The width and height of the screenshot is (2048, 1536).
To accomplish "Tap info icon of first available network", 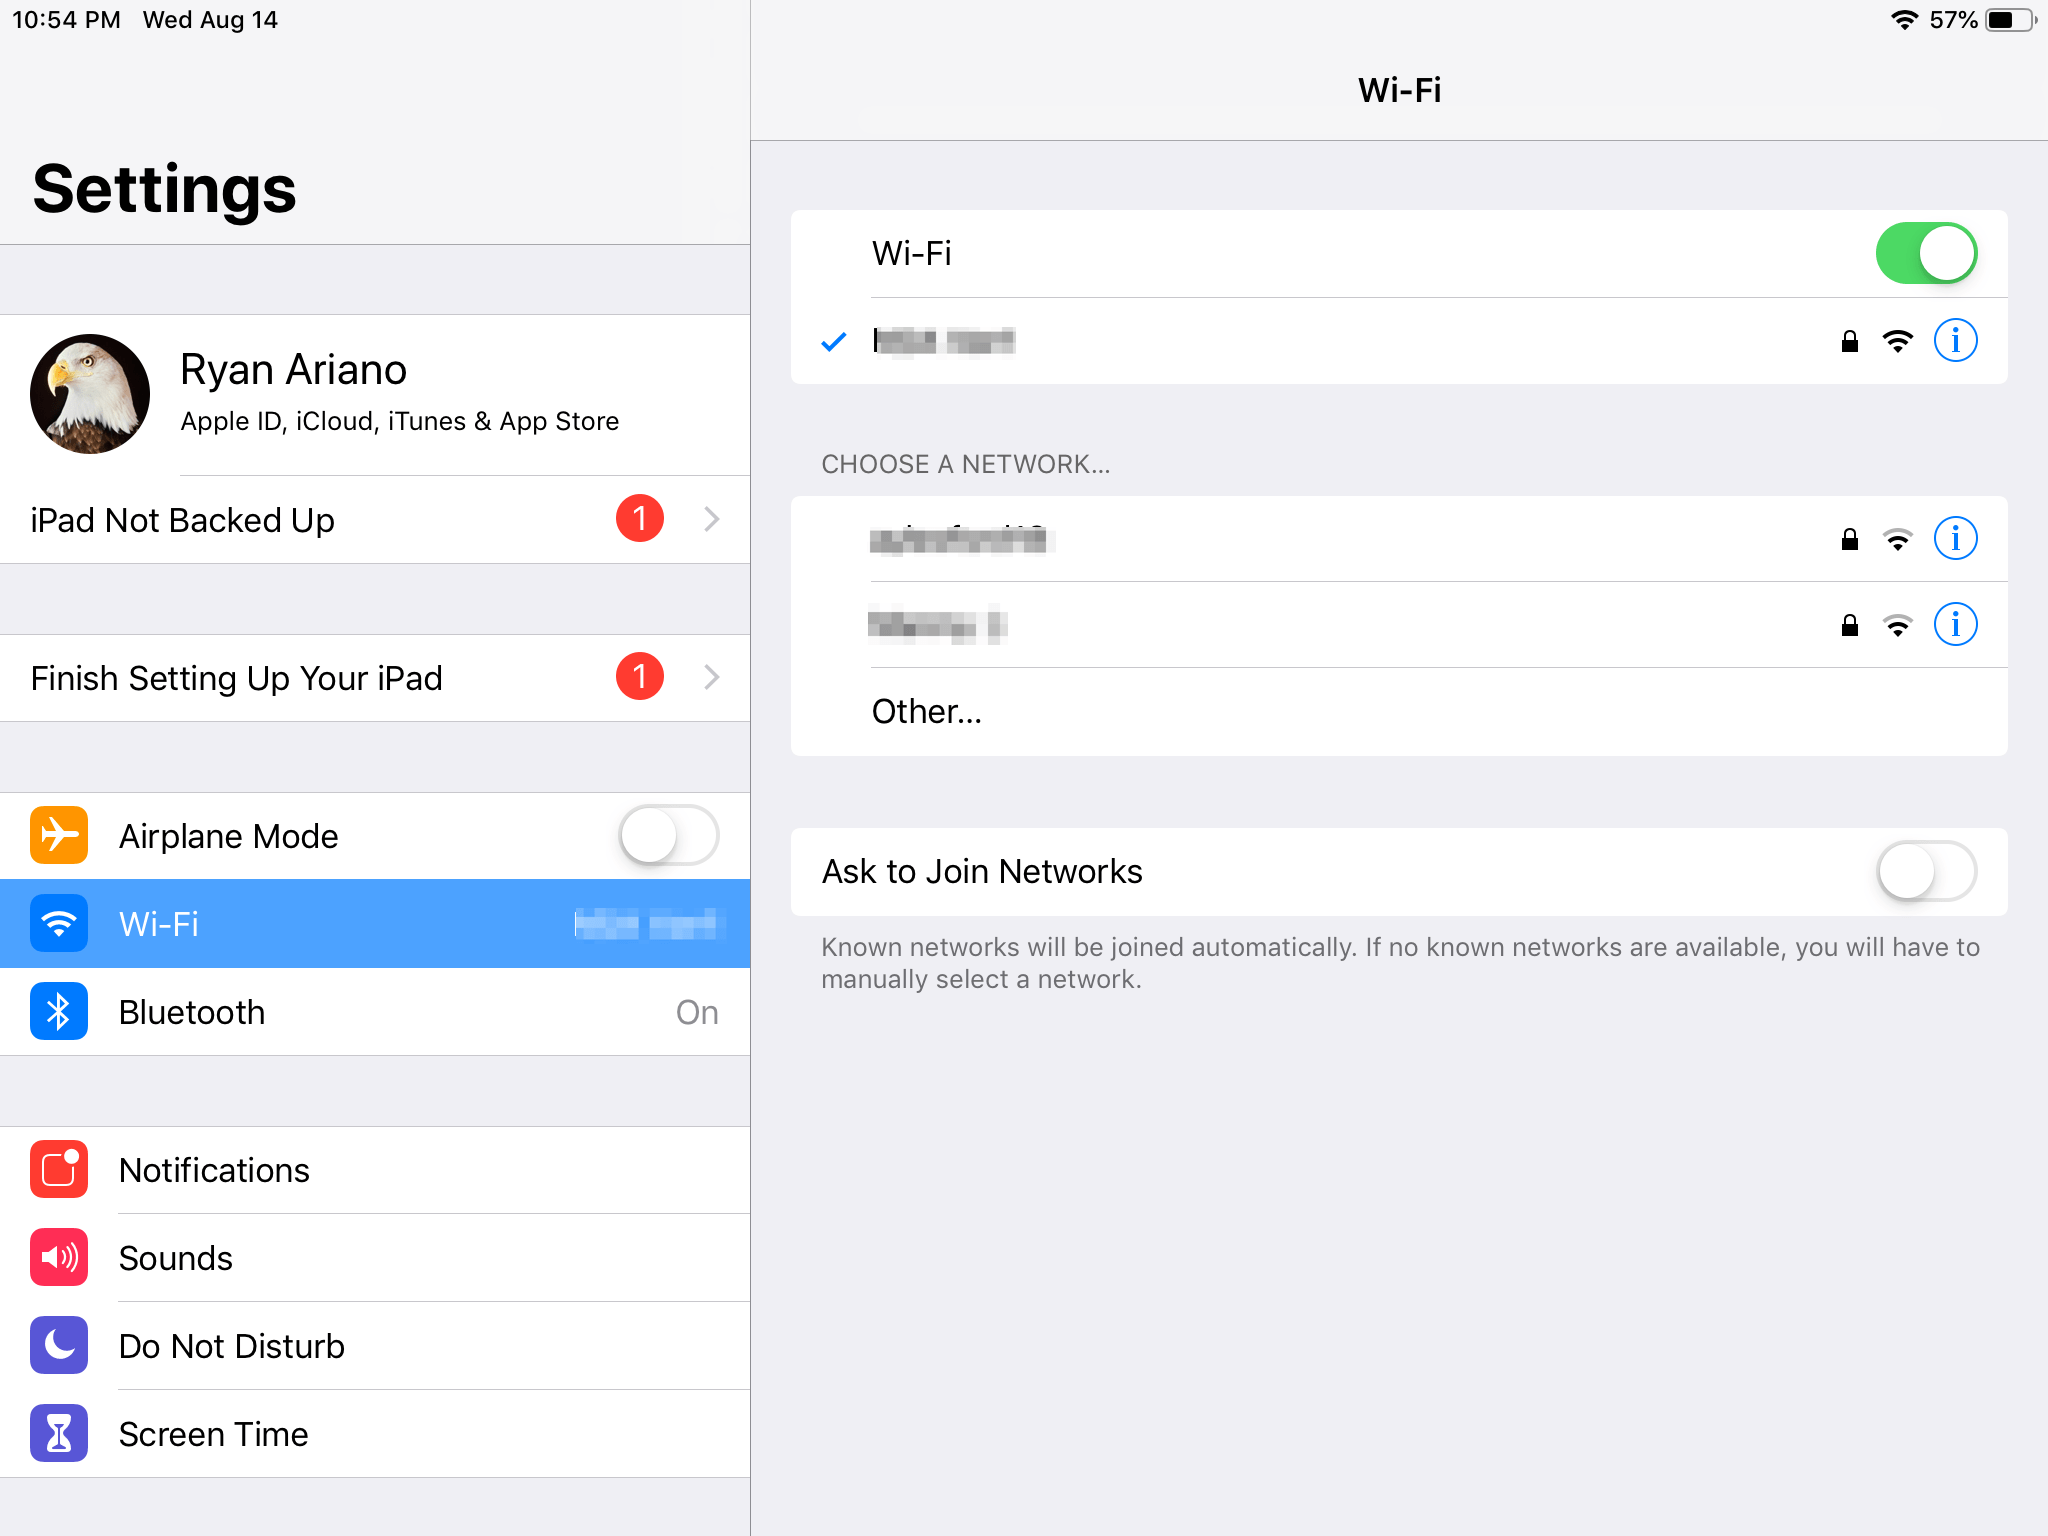I will click(x=1955, y=539).
